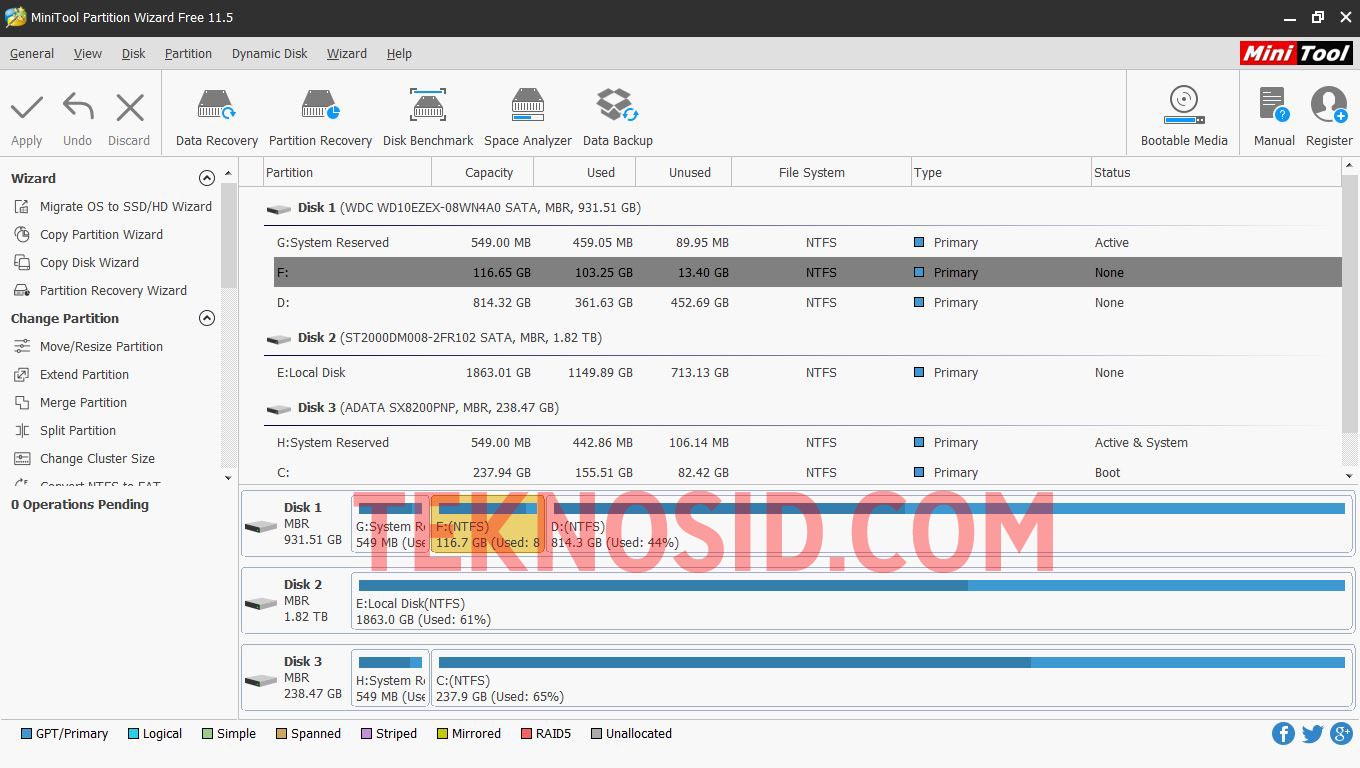
Task: Sort by the File System column header
Action: (822, 172)
